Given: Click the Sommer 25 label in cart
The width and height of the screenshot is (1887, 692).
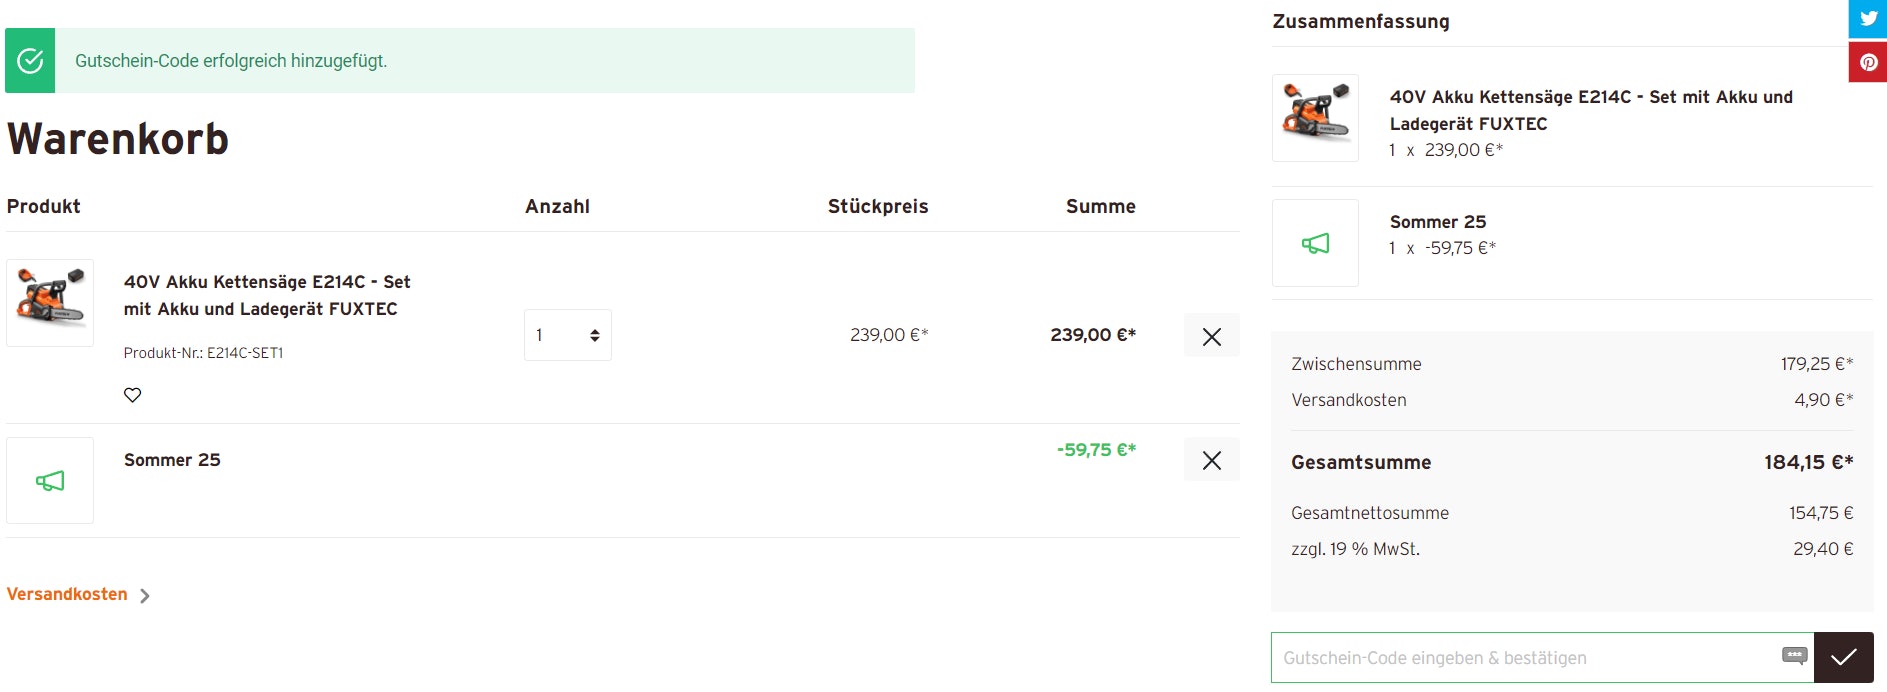Looking at the screenshot, I should click(x=172, y=460).
